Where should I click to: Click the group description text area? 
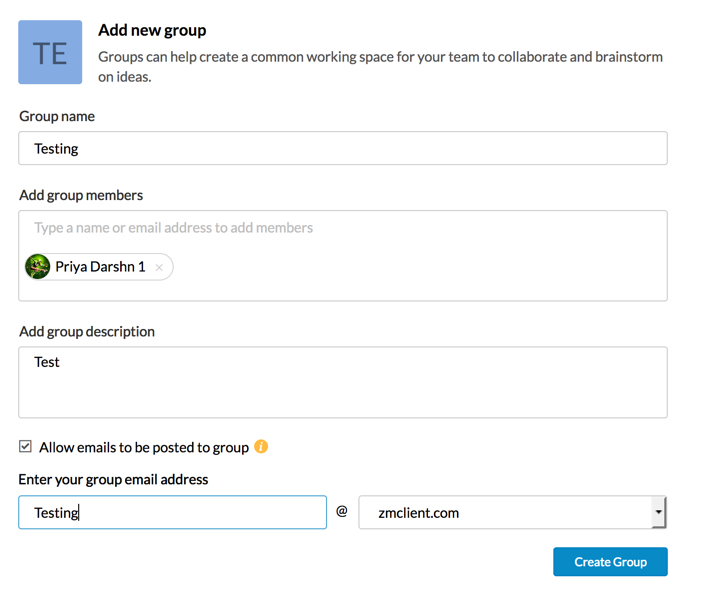(342, 382)
